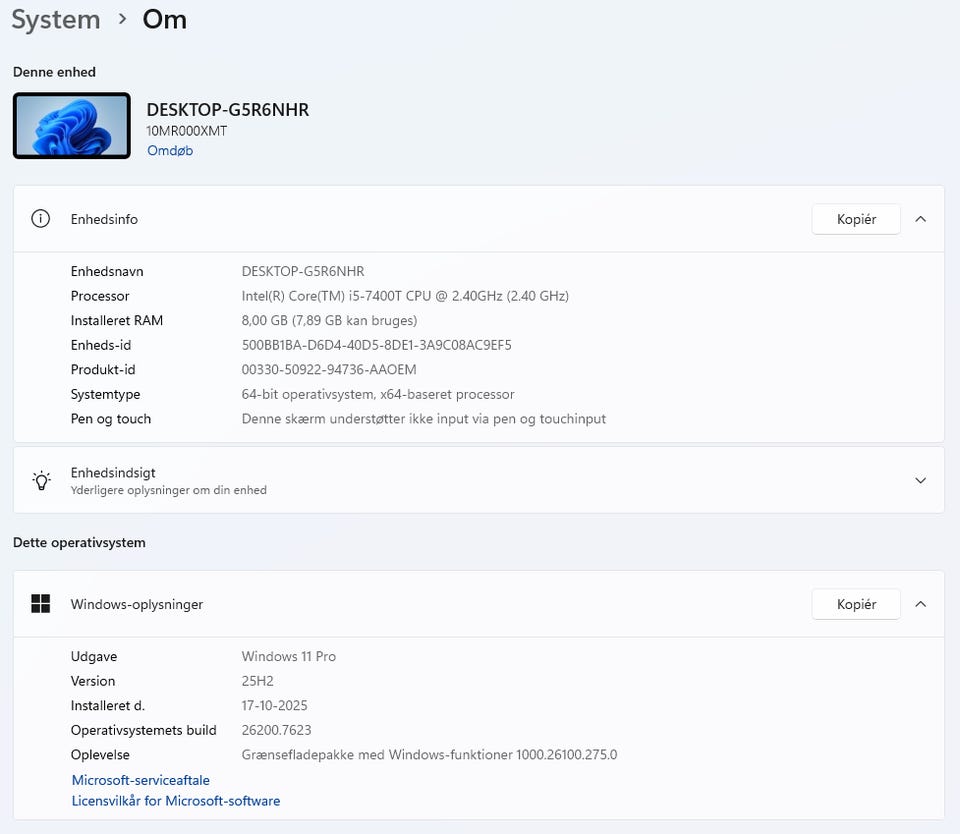Click the Enhedsinfo section title
Screen dimensions: 960x834
click(104, 219)
